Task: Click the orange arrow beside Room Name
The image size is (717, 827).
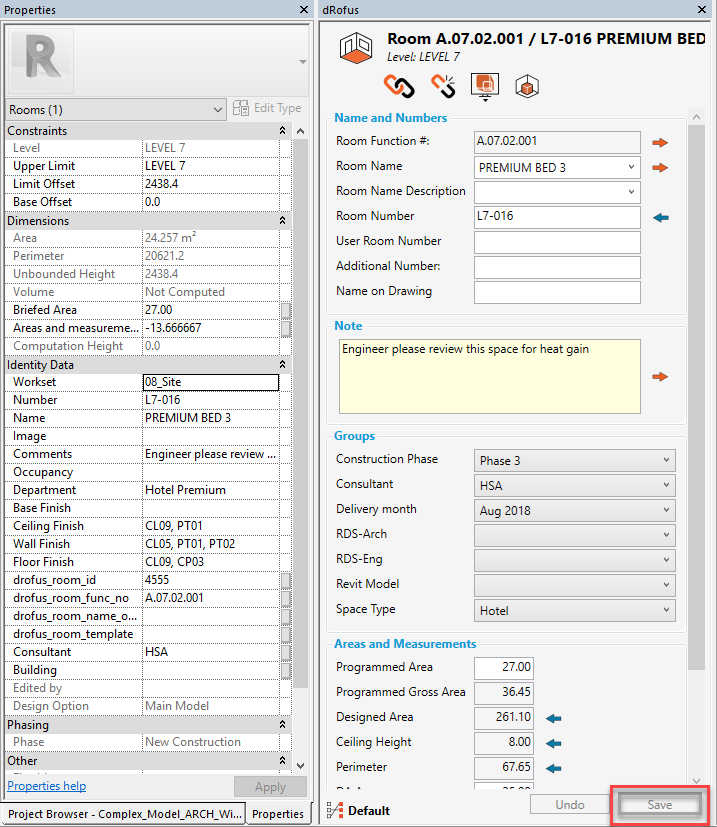Action: point(660,167)
